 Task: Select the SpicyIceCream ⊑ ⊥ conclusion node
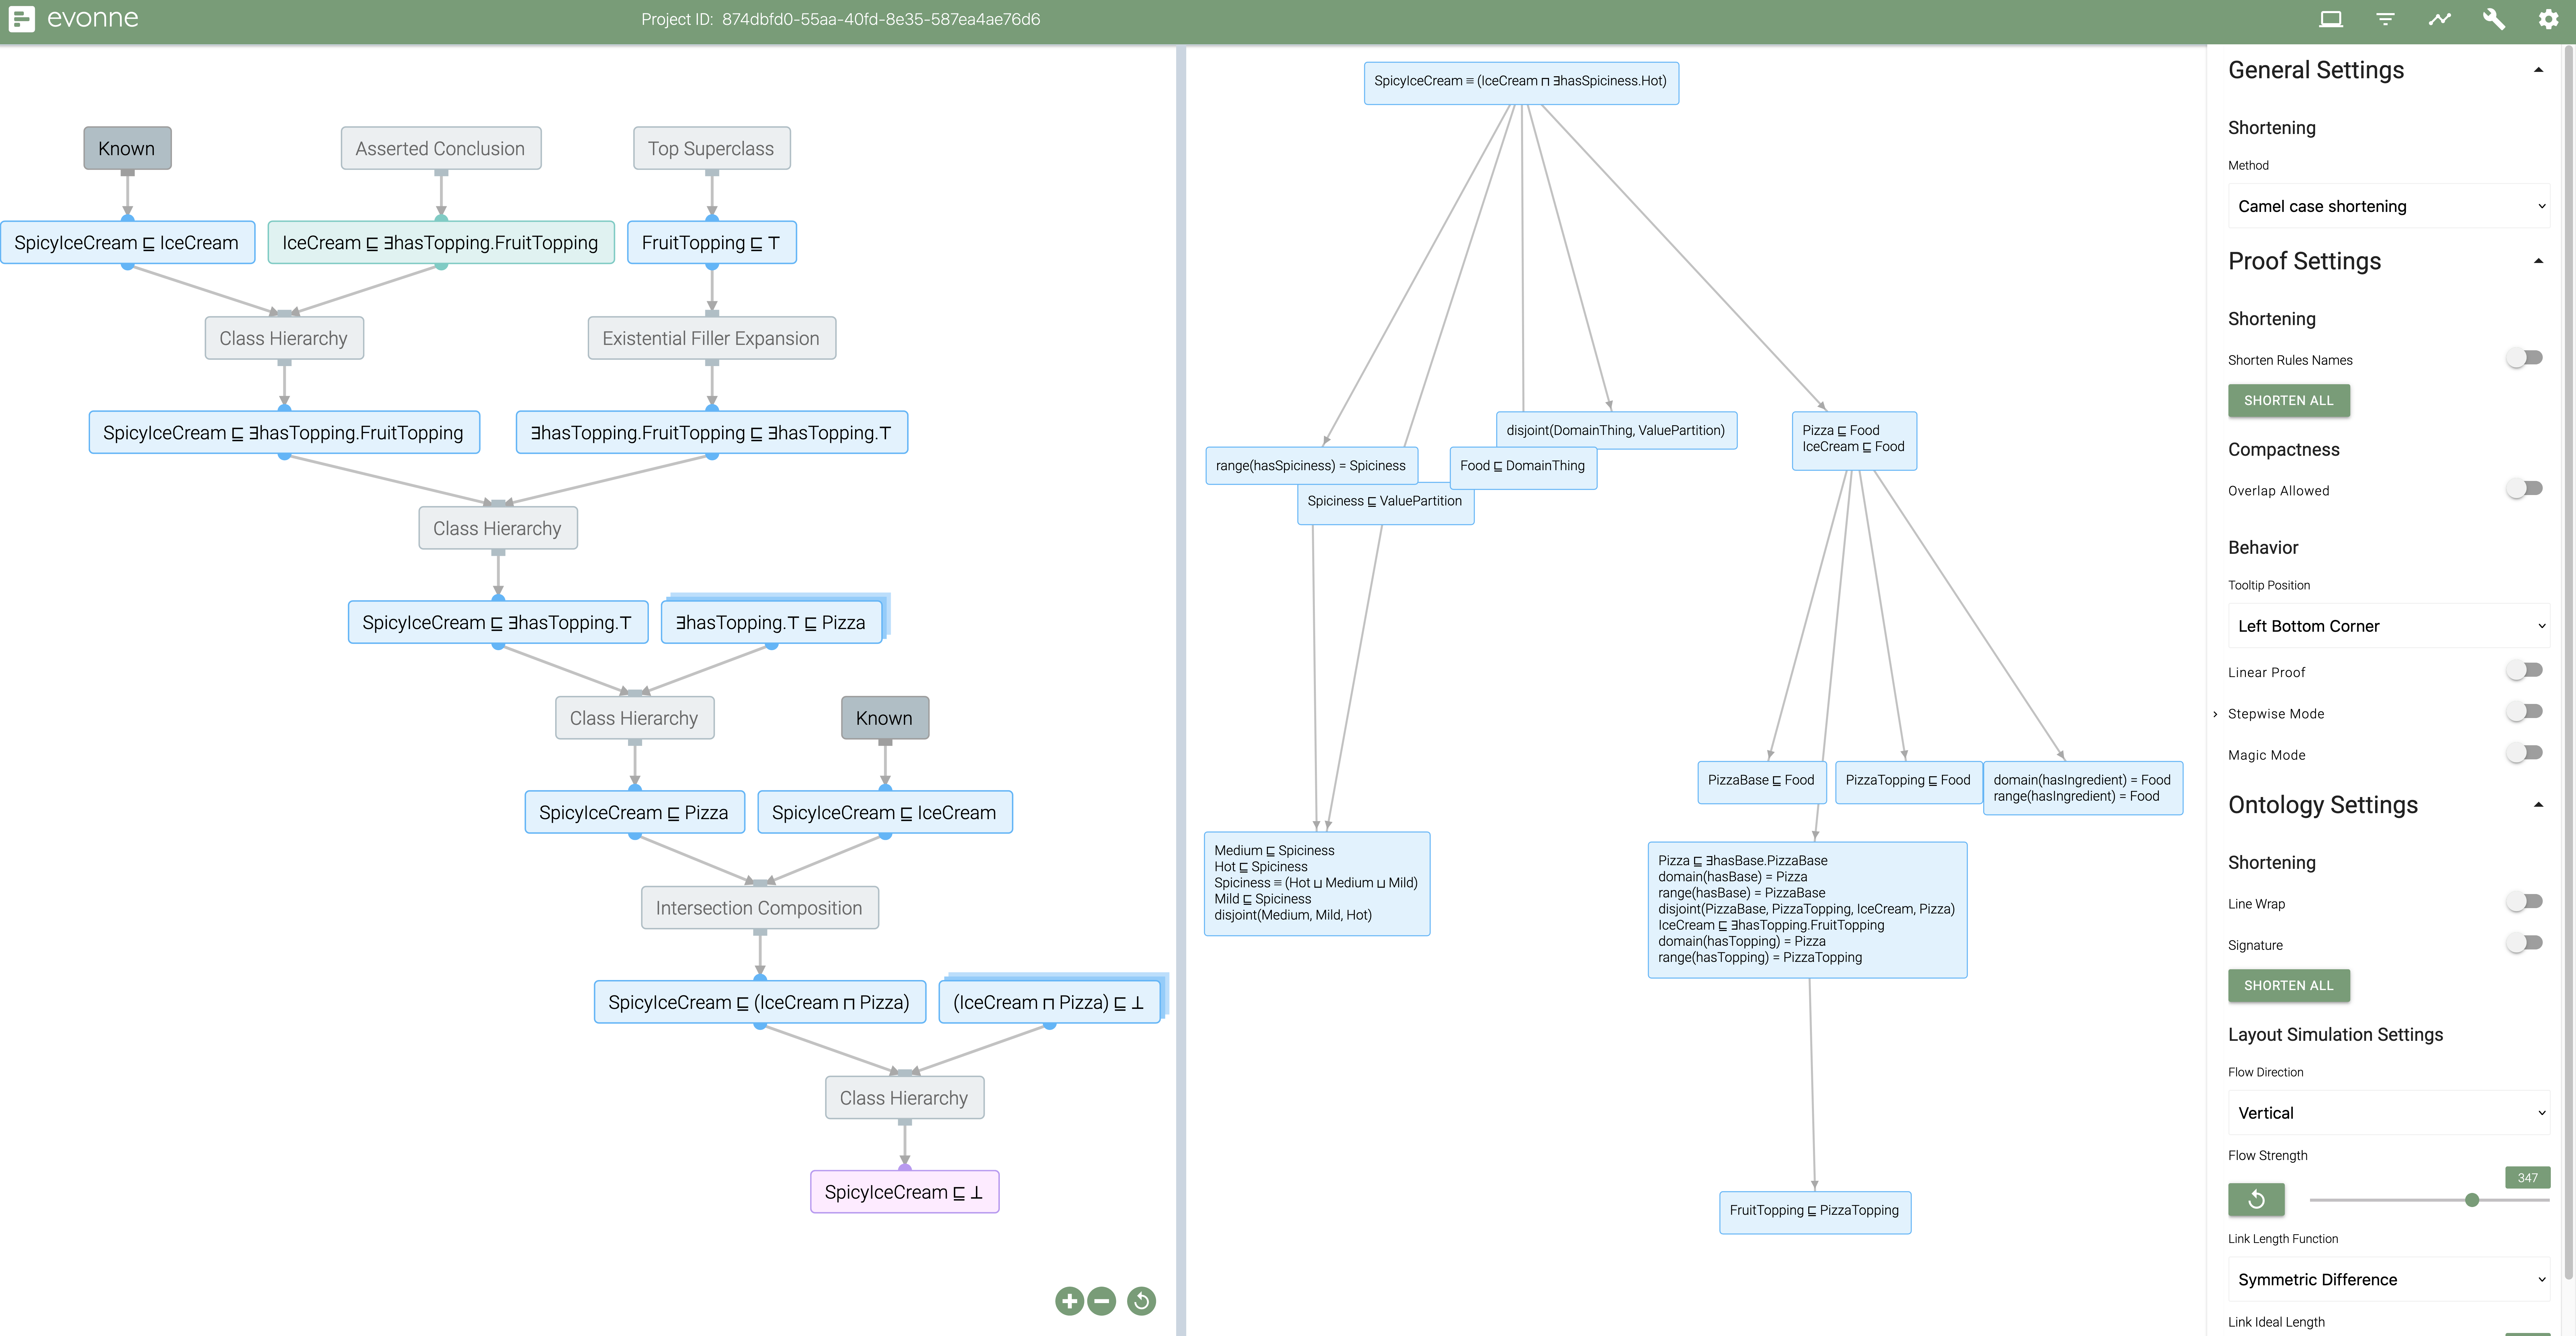(x=904, y=1192)
